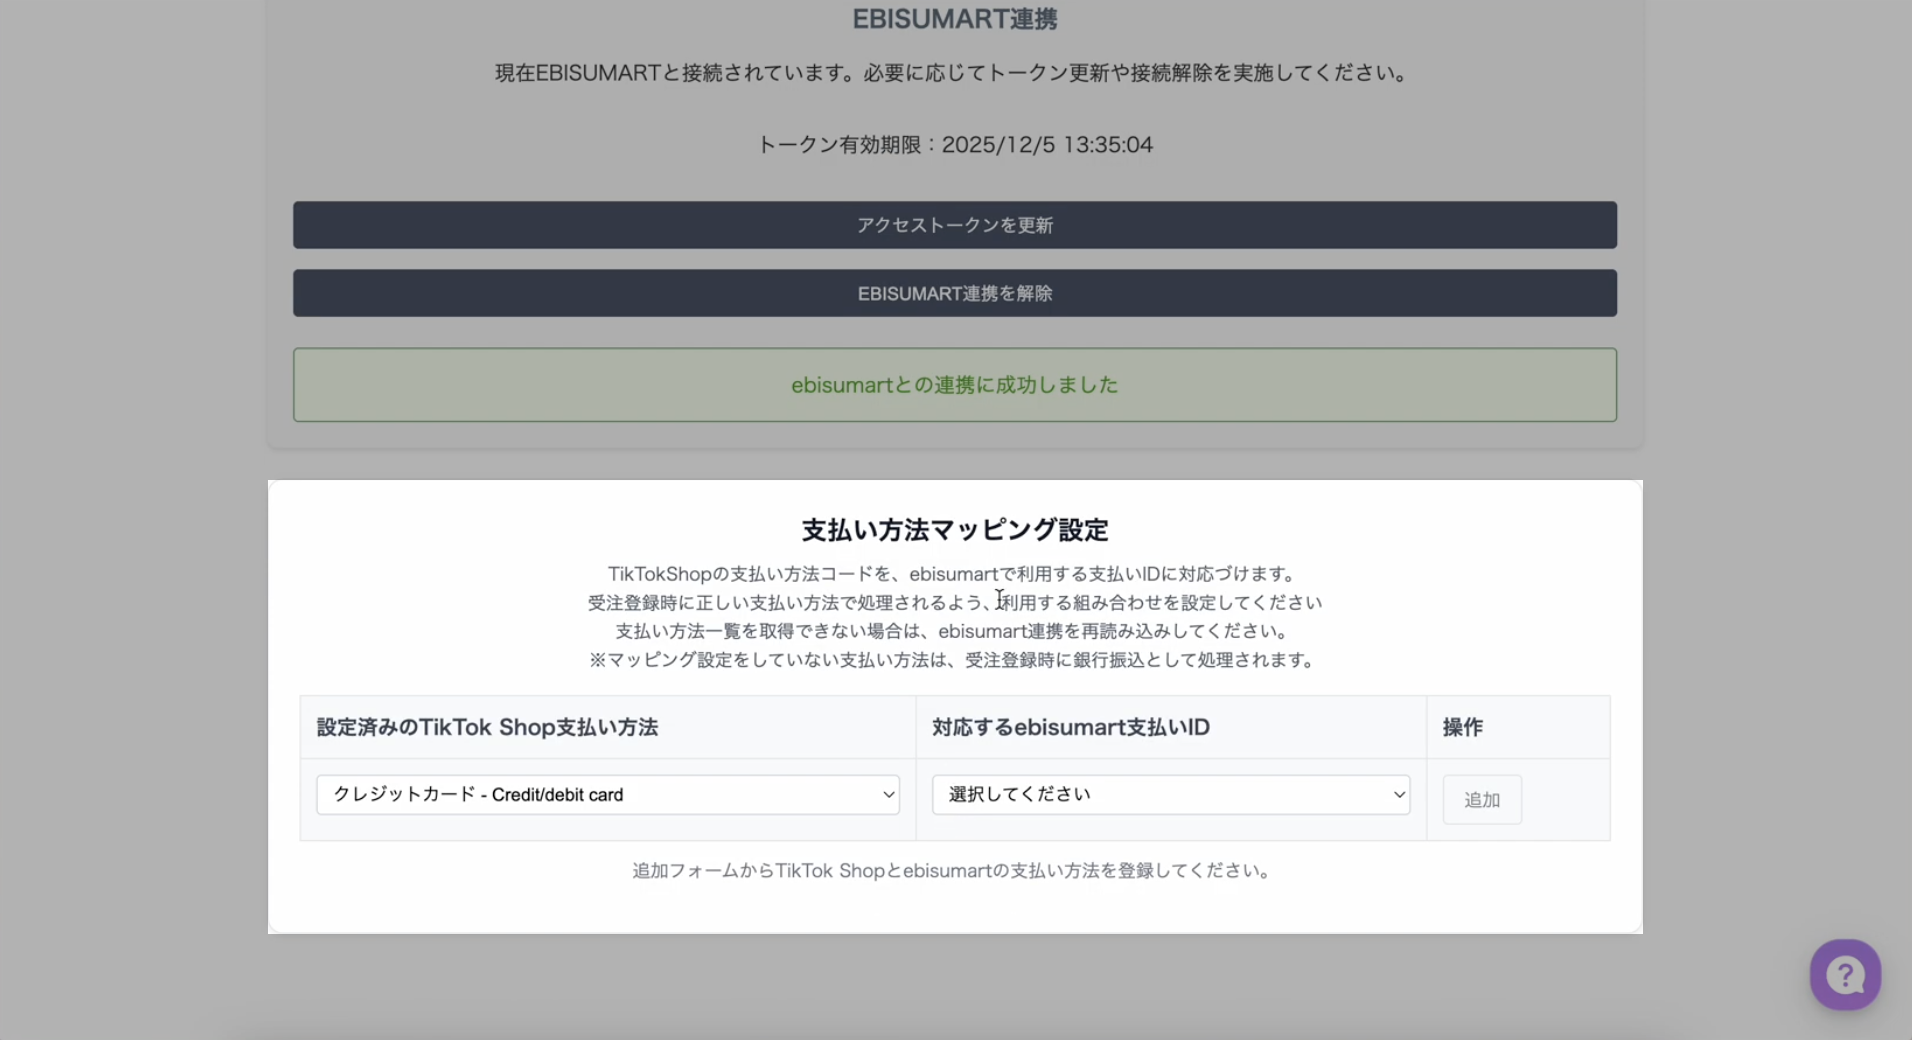The image size is (1912, 1040).
Task: Click the トークン有効期限 date text
Action: coord(955,145)
